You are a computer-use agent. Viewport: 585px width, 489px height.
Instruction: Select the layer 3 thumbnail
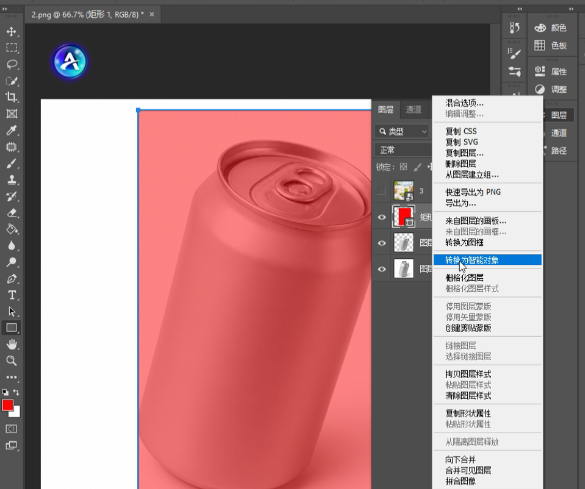[403, 191]
